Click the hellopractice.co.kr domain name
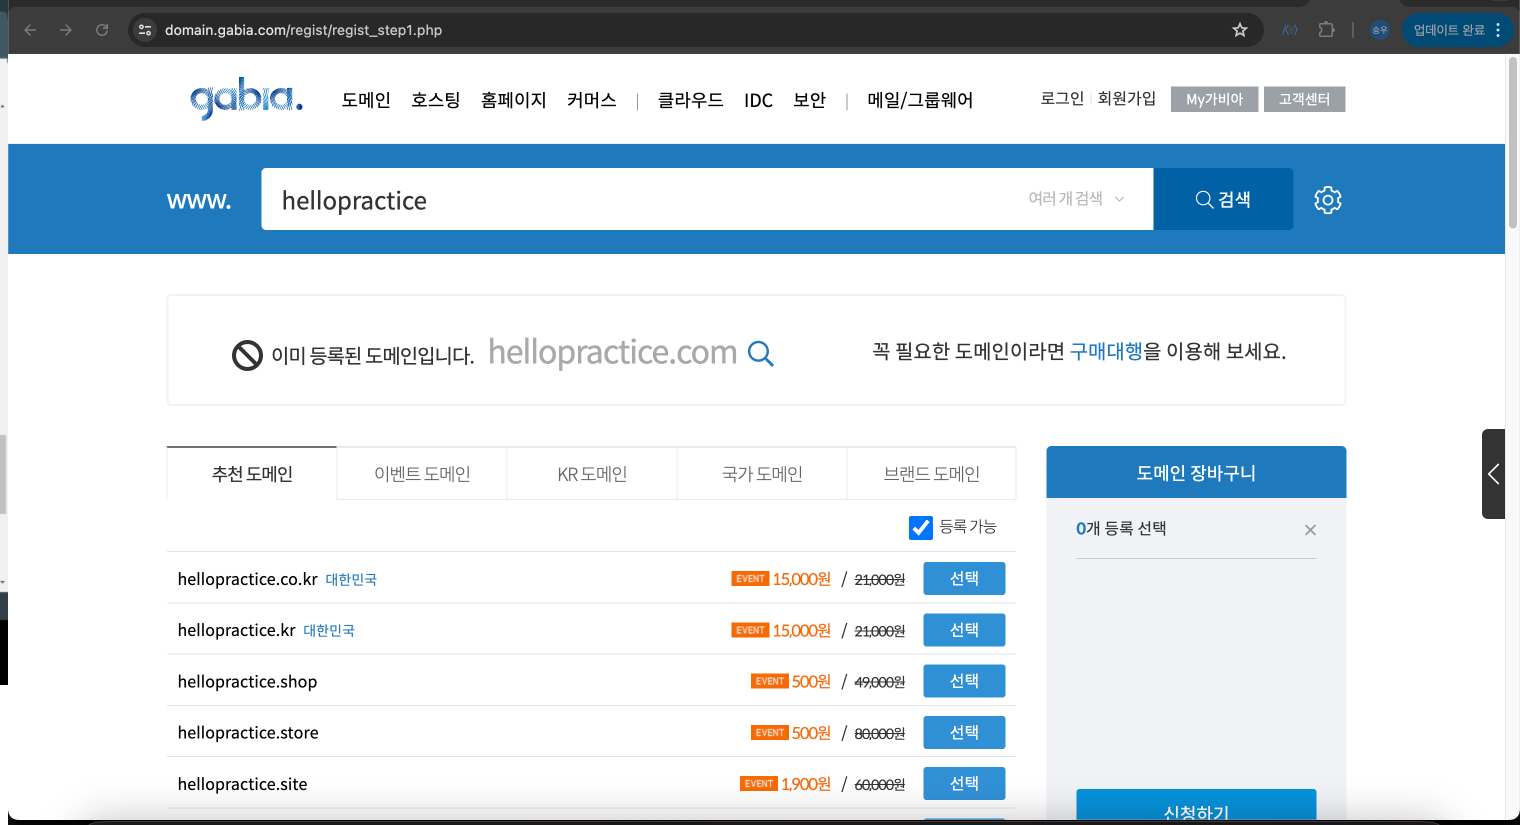The image size is (1520, 825). point(247,579)
